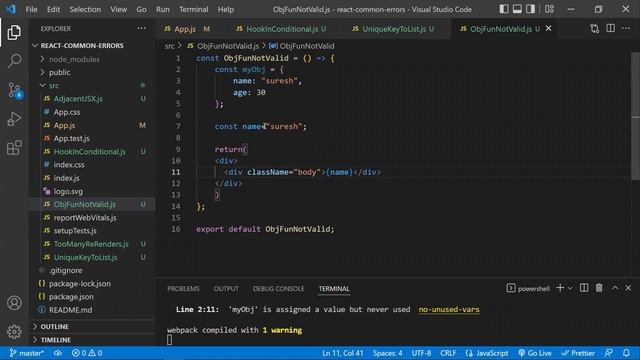This screenshot has width=640, height=360.
Task: Expand the public folder
Action: (92, 72)
